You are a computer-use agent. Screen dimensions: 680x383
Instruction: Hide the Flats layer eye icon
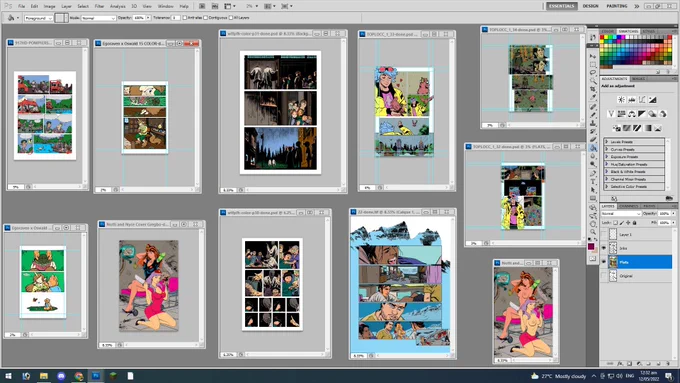click(604, 262)
